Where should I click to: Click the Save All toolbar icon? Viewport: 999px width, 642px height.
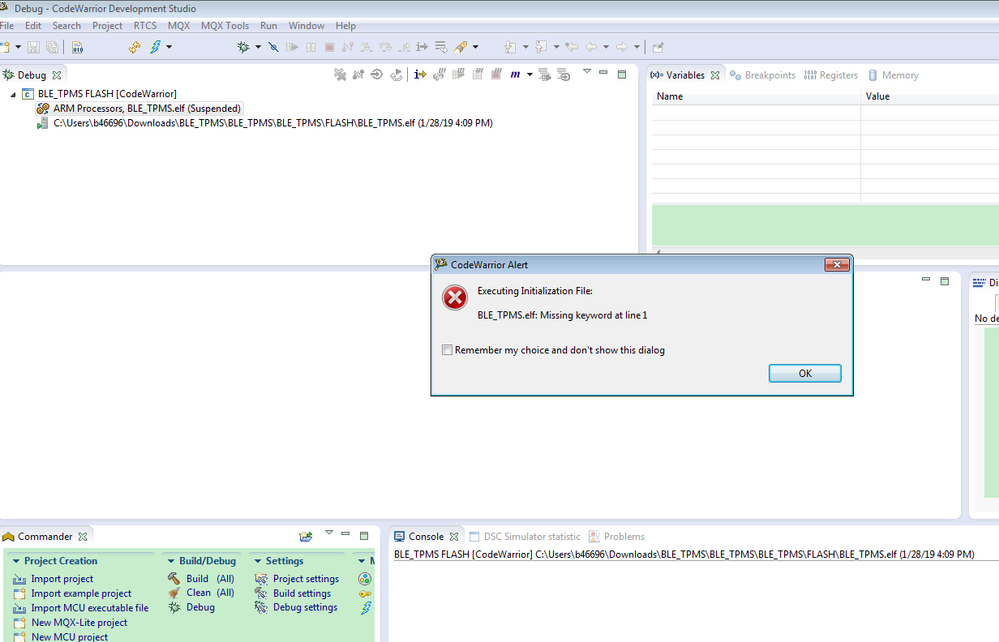coord(53,47)
